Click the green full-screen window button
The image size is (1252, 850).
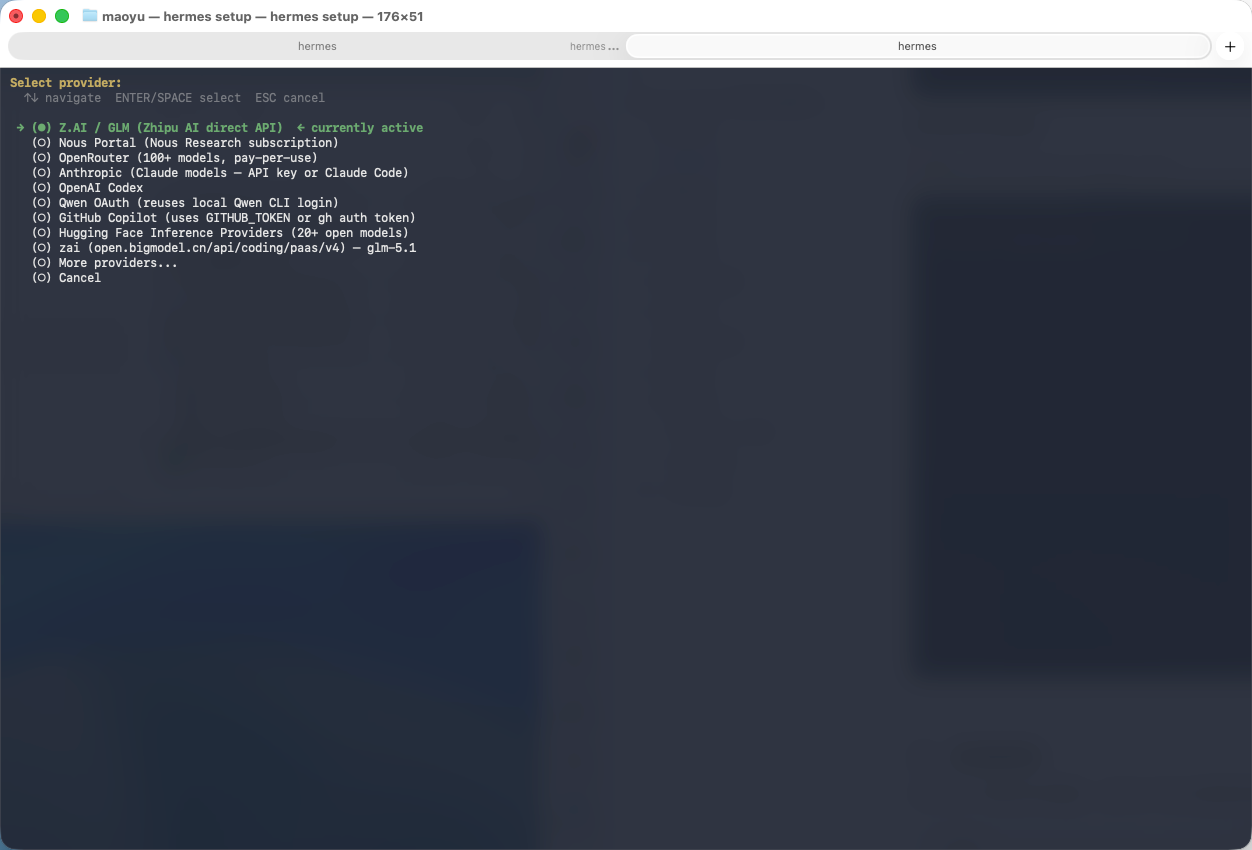click(x=62, y=16)
